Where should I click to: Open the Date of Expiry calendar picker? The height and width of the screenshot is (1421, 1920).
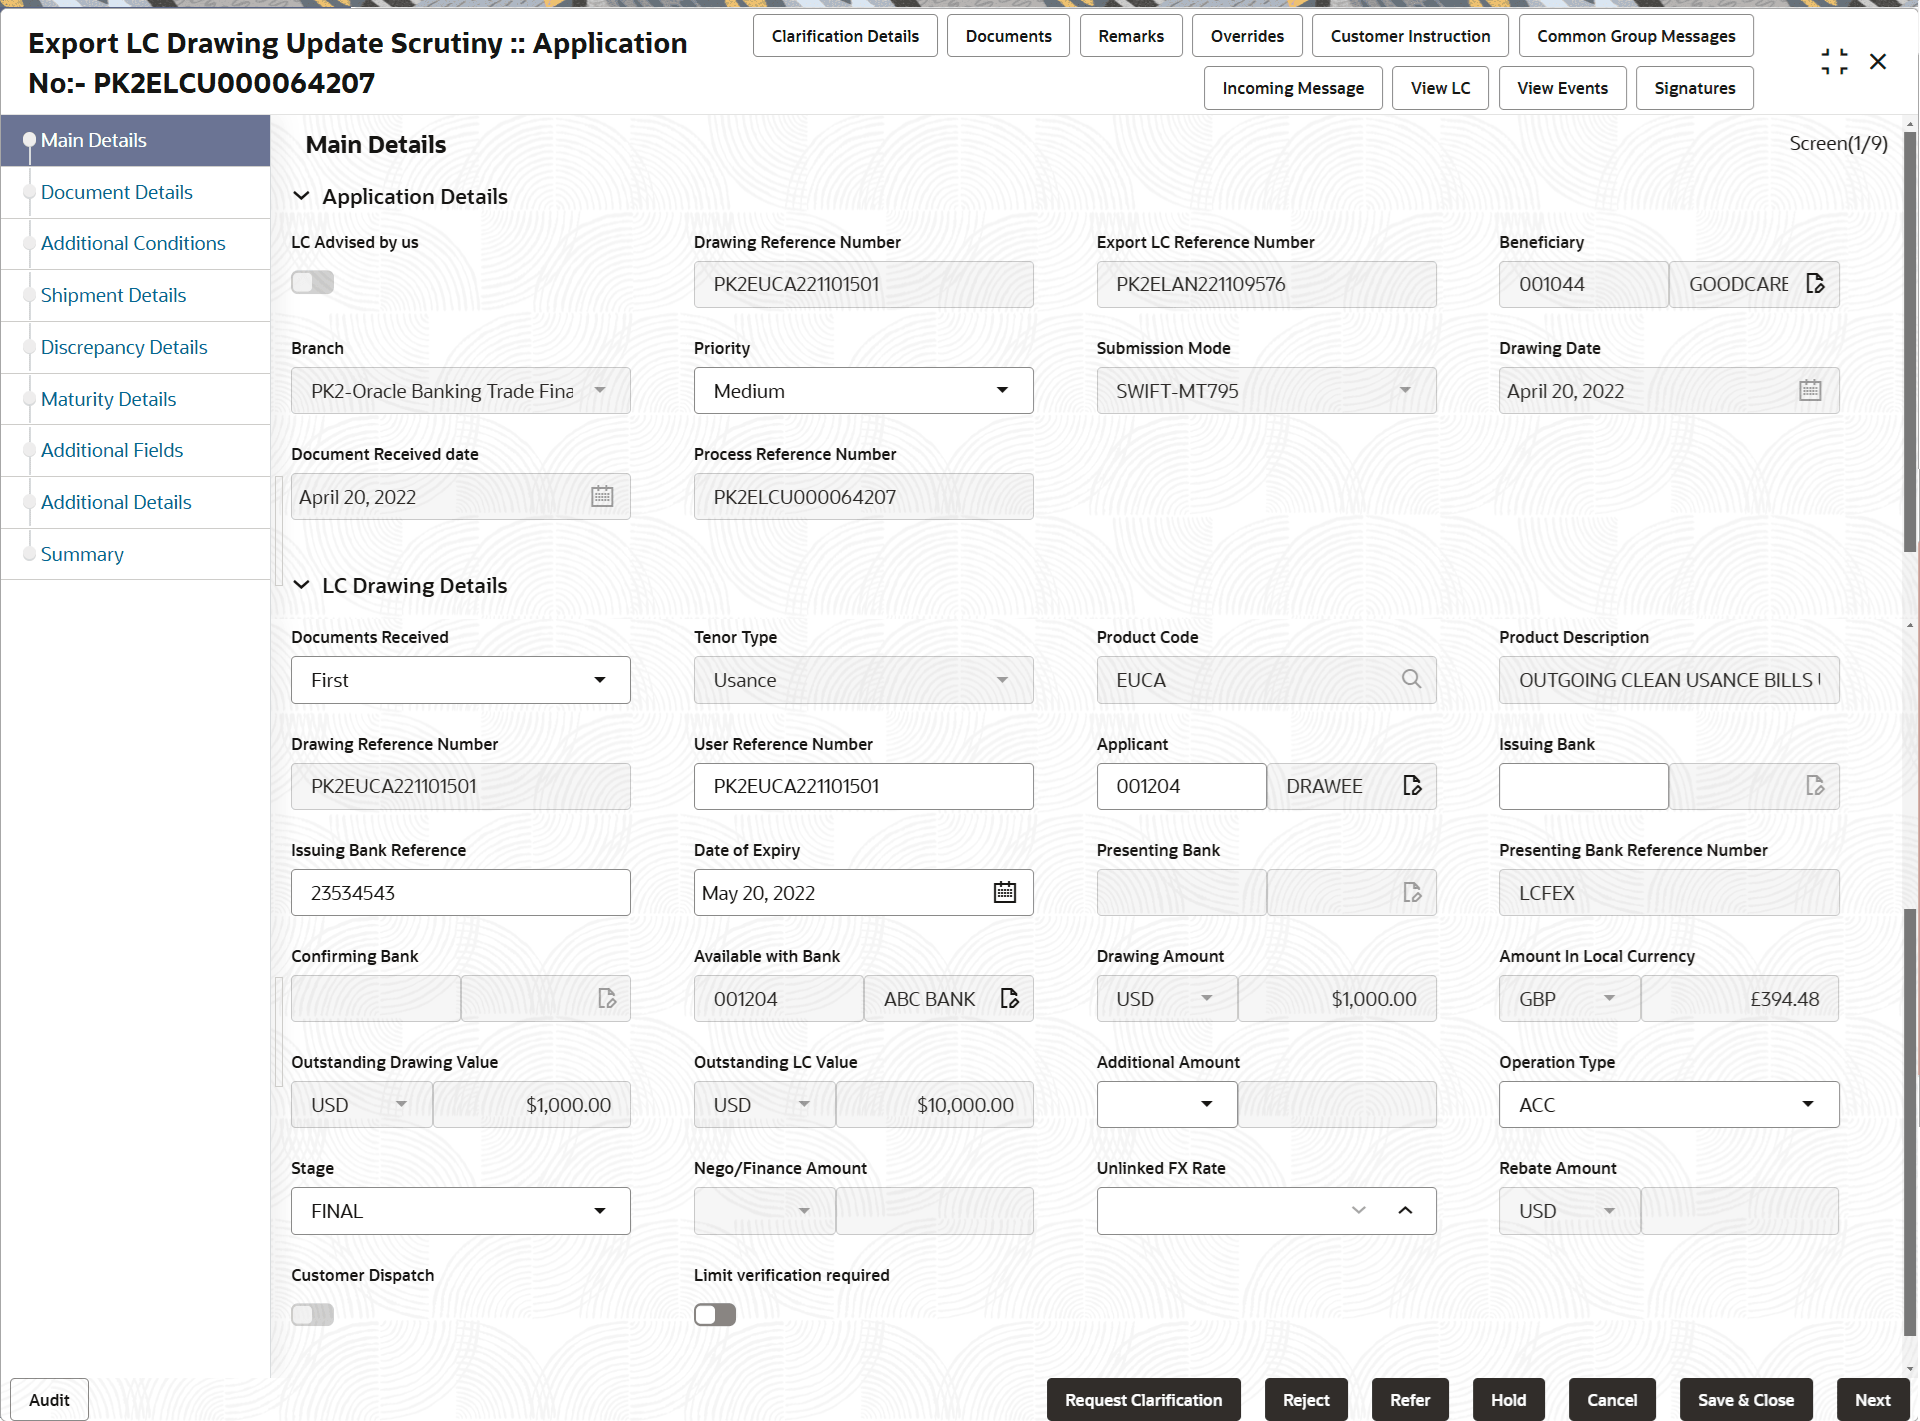click(1005, 891)
